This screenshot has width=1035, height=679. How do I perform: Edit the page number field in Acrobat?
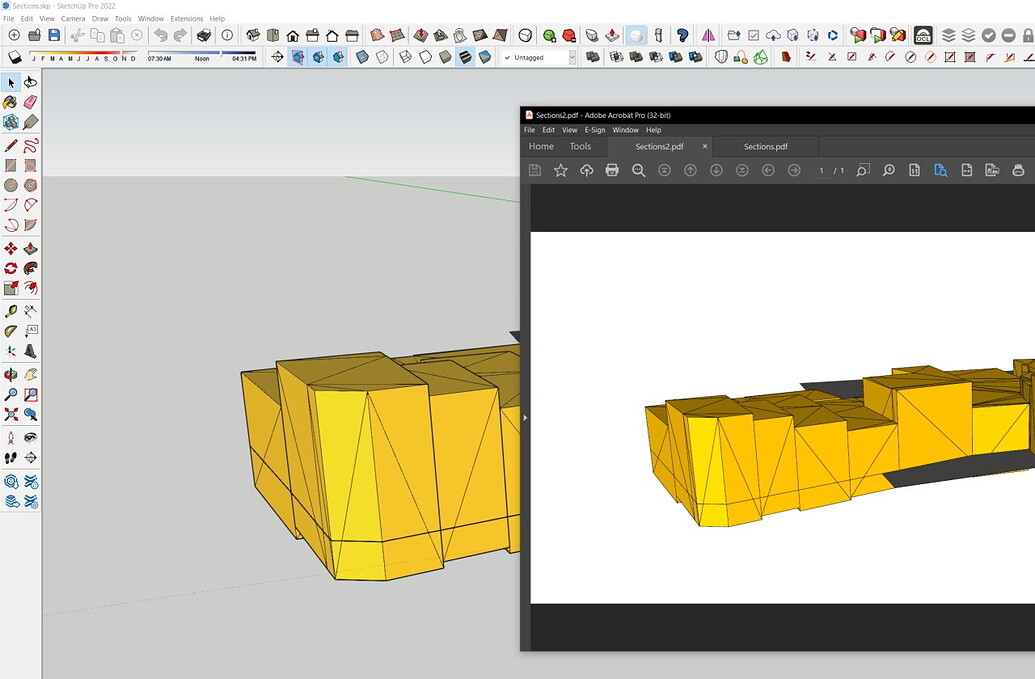tap(822, 170)
